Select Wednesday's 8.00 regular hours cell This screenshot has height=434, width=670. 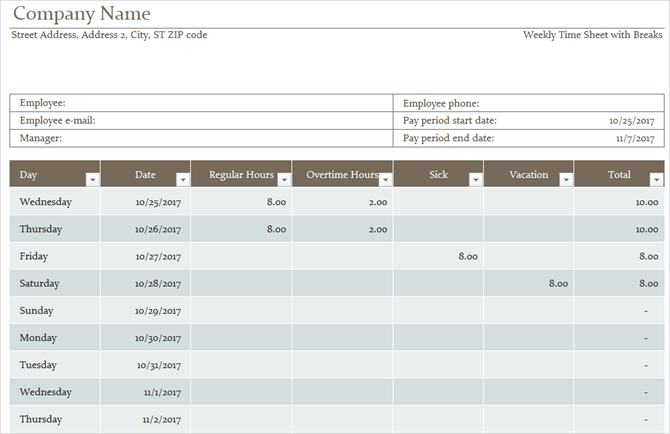click(x=240, y=201)
